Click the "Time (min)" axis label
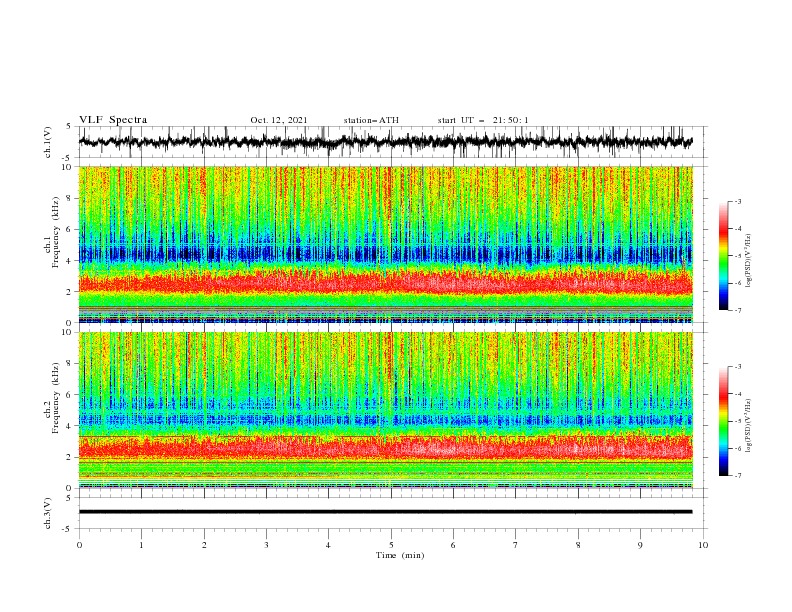The width and height of the screenshot is (792, 612). pos(400,555)
